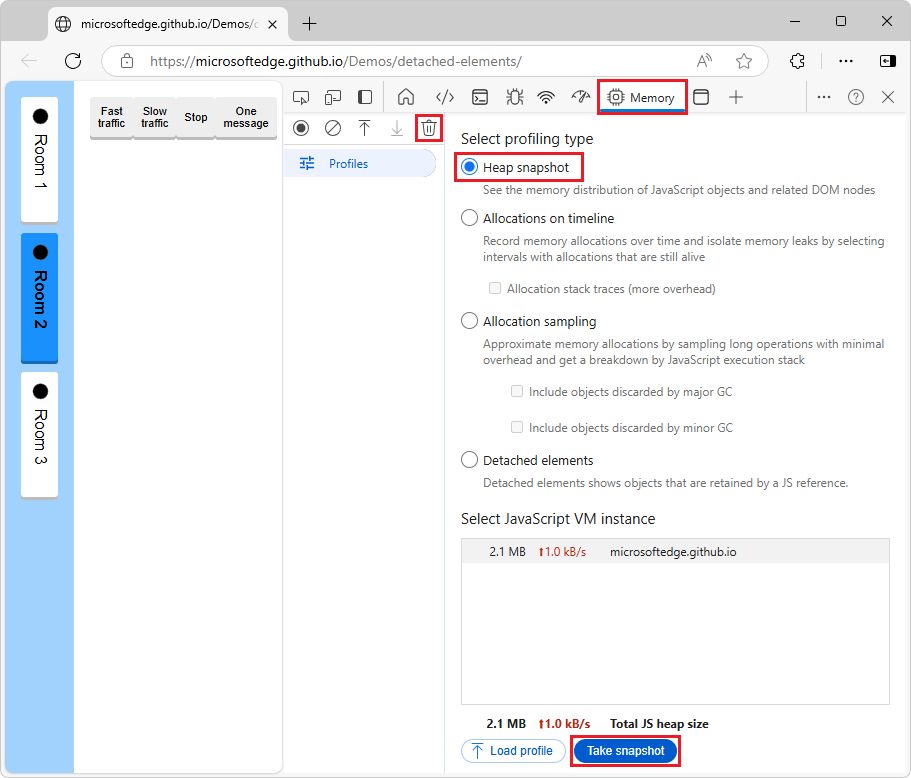Select Profiles in the sidebar
The width and height of the screenshot is (911, 778).
pyautogui.click(x=360, y=164)
